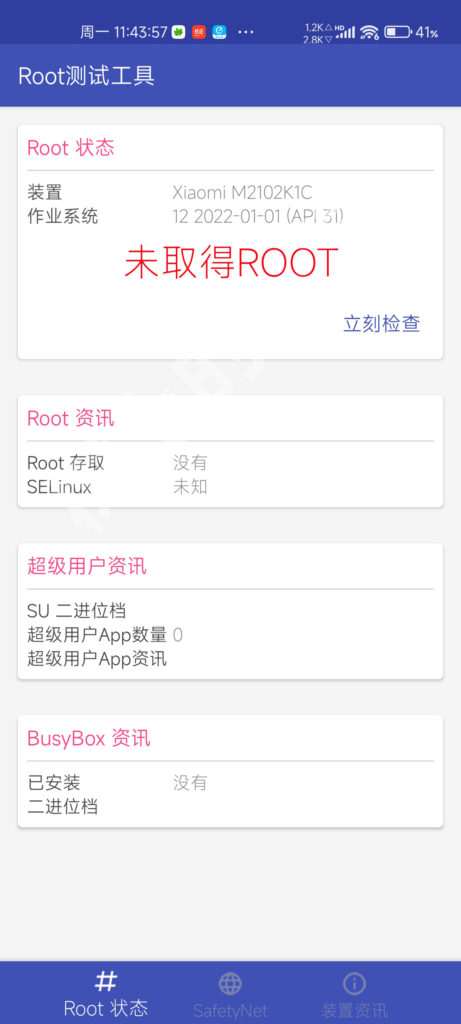
Task: Open the 装置资讯 info icon
Action: point(354,983)
